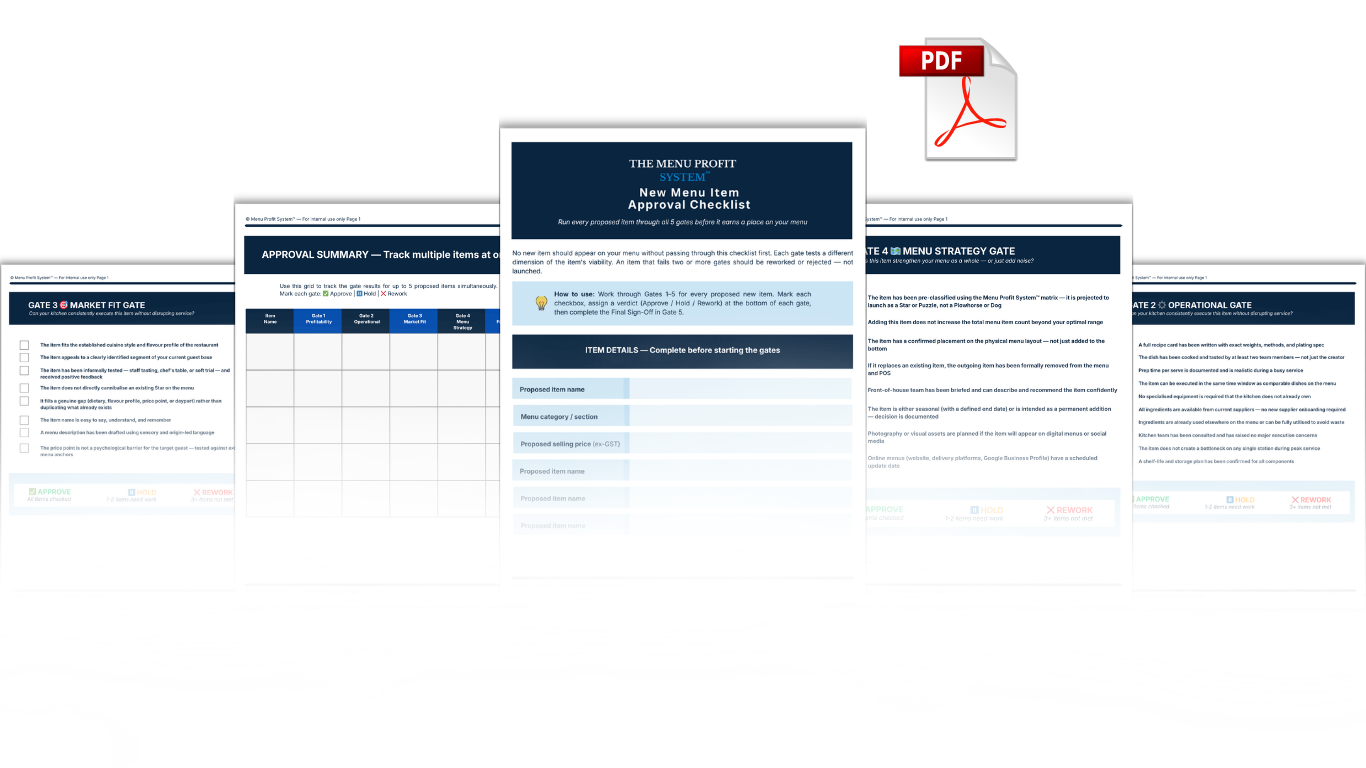Tick the 'fits the established cuisine style' checkbox

point(24,345)
